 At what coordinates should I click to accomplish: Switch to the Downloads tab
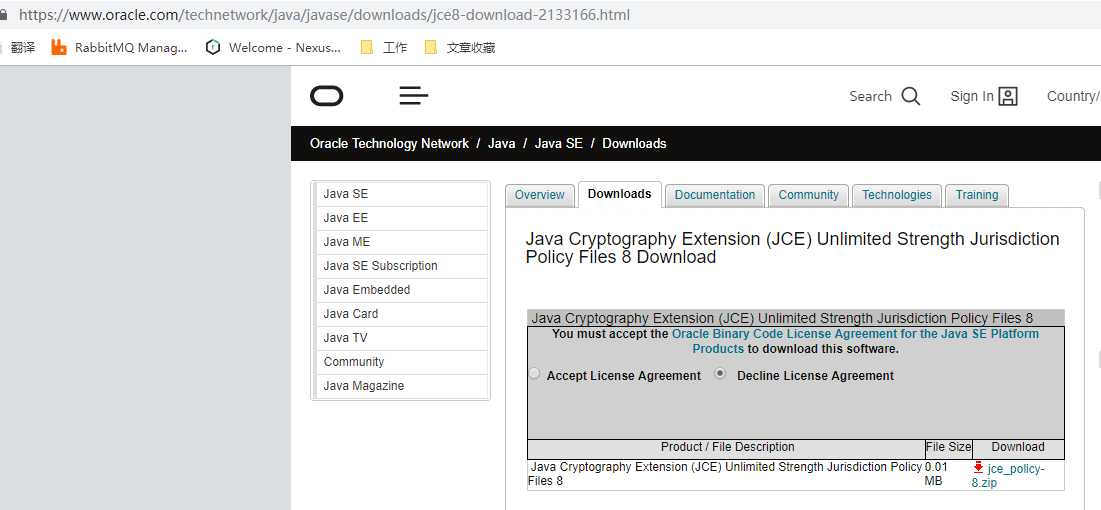619,194
